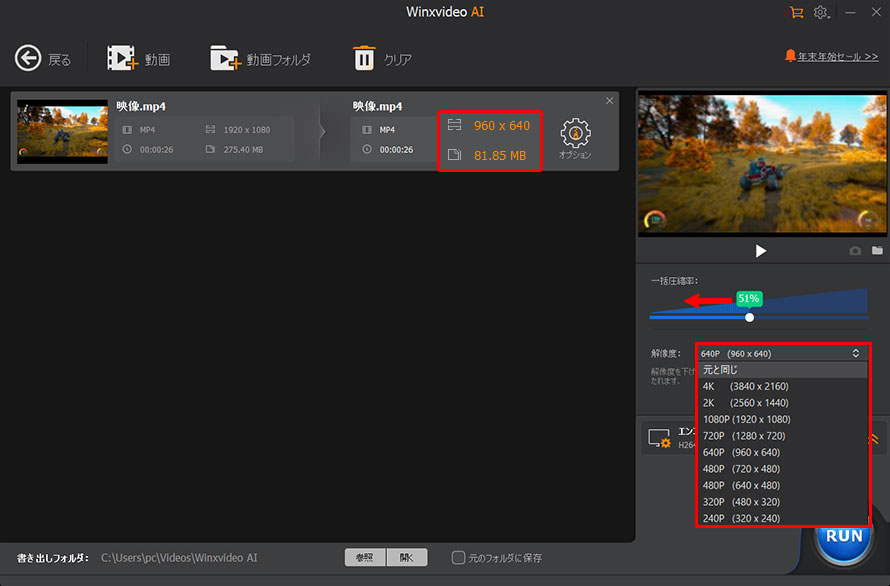Collapse the 解像度 resolution dropdown
The width and height of the screenshot is (890, 586).
855,353
